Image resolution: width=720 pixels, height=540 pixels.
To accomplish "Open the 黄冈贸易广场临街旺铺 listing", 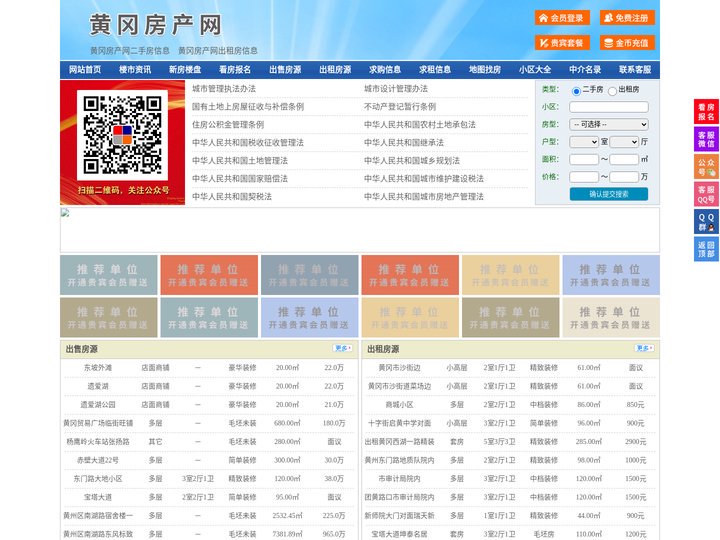I will coord(98,423).
